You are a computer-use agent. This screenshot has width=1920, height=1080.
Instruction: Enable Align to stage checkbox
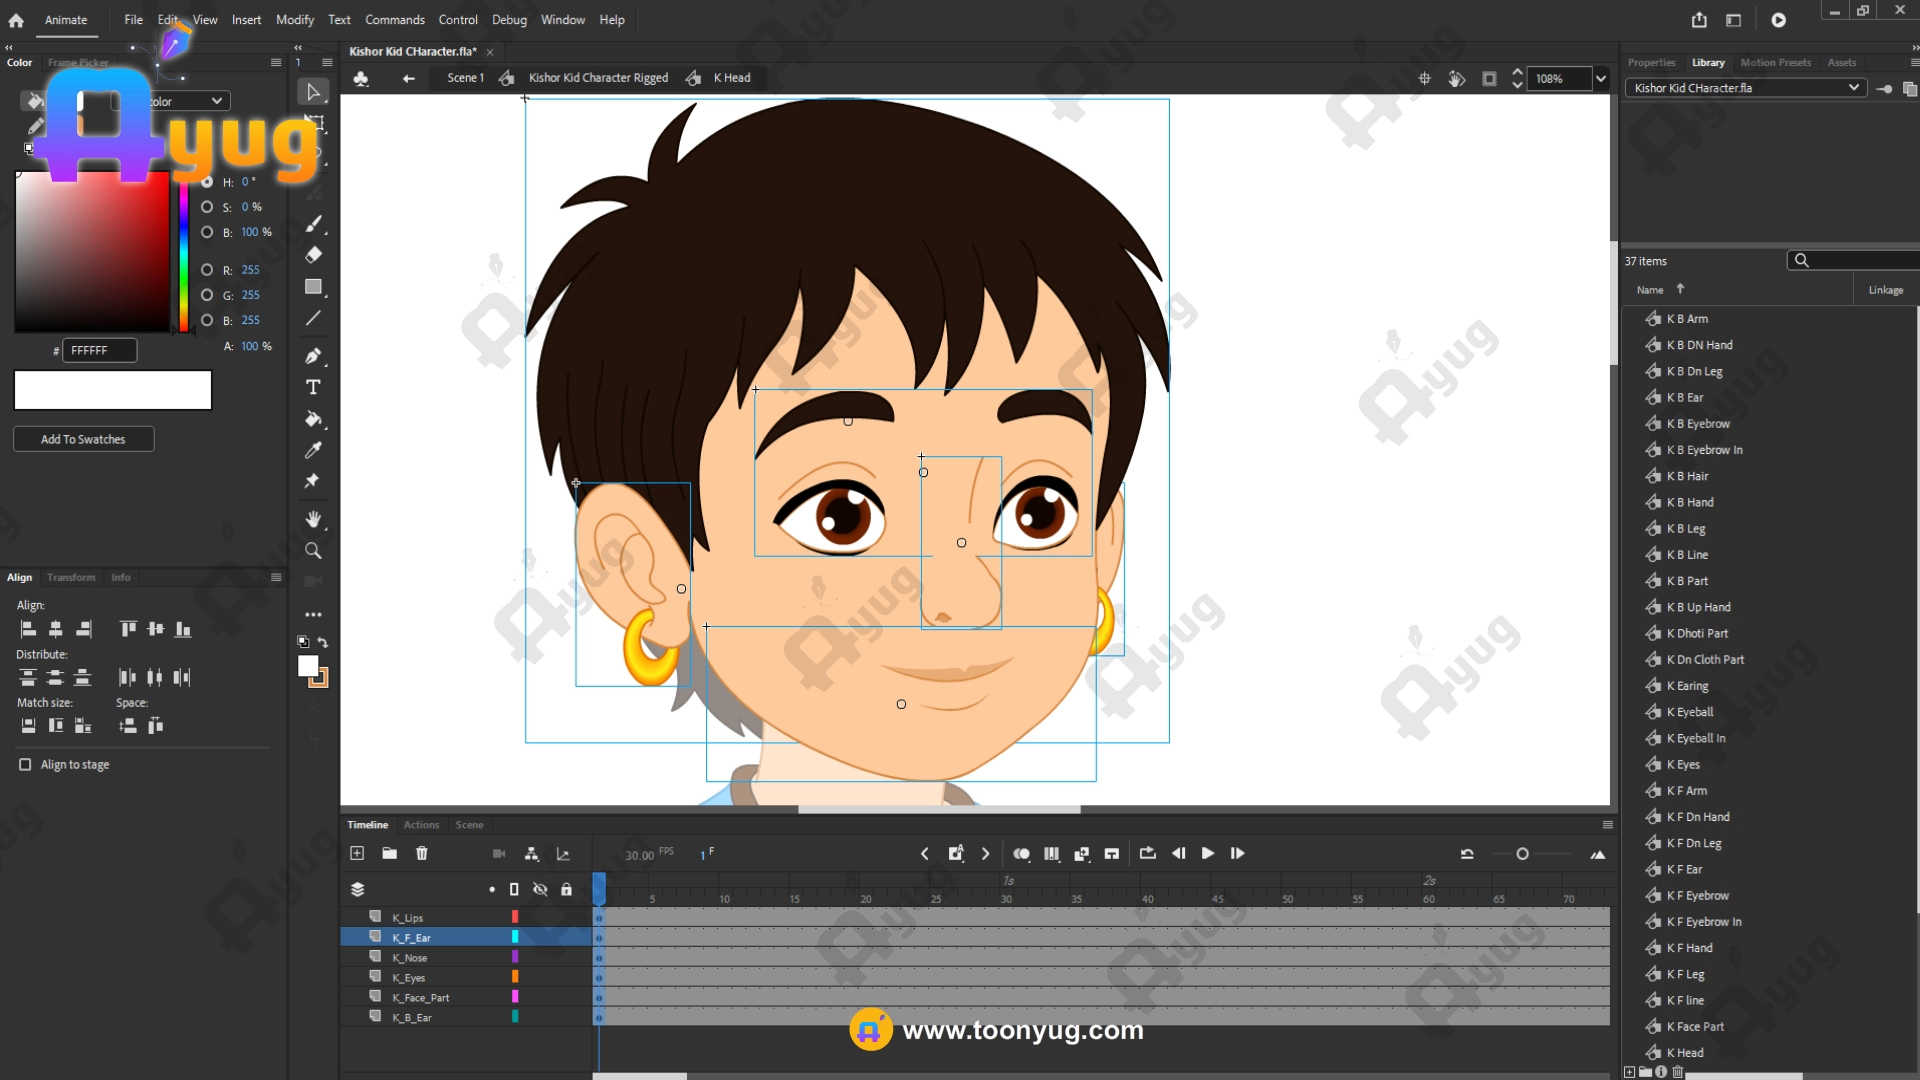coord(25,764)
